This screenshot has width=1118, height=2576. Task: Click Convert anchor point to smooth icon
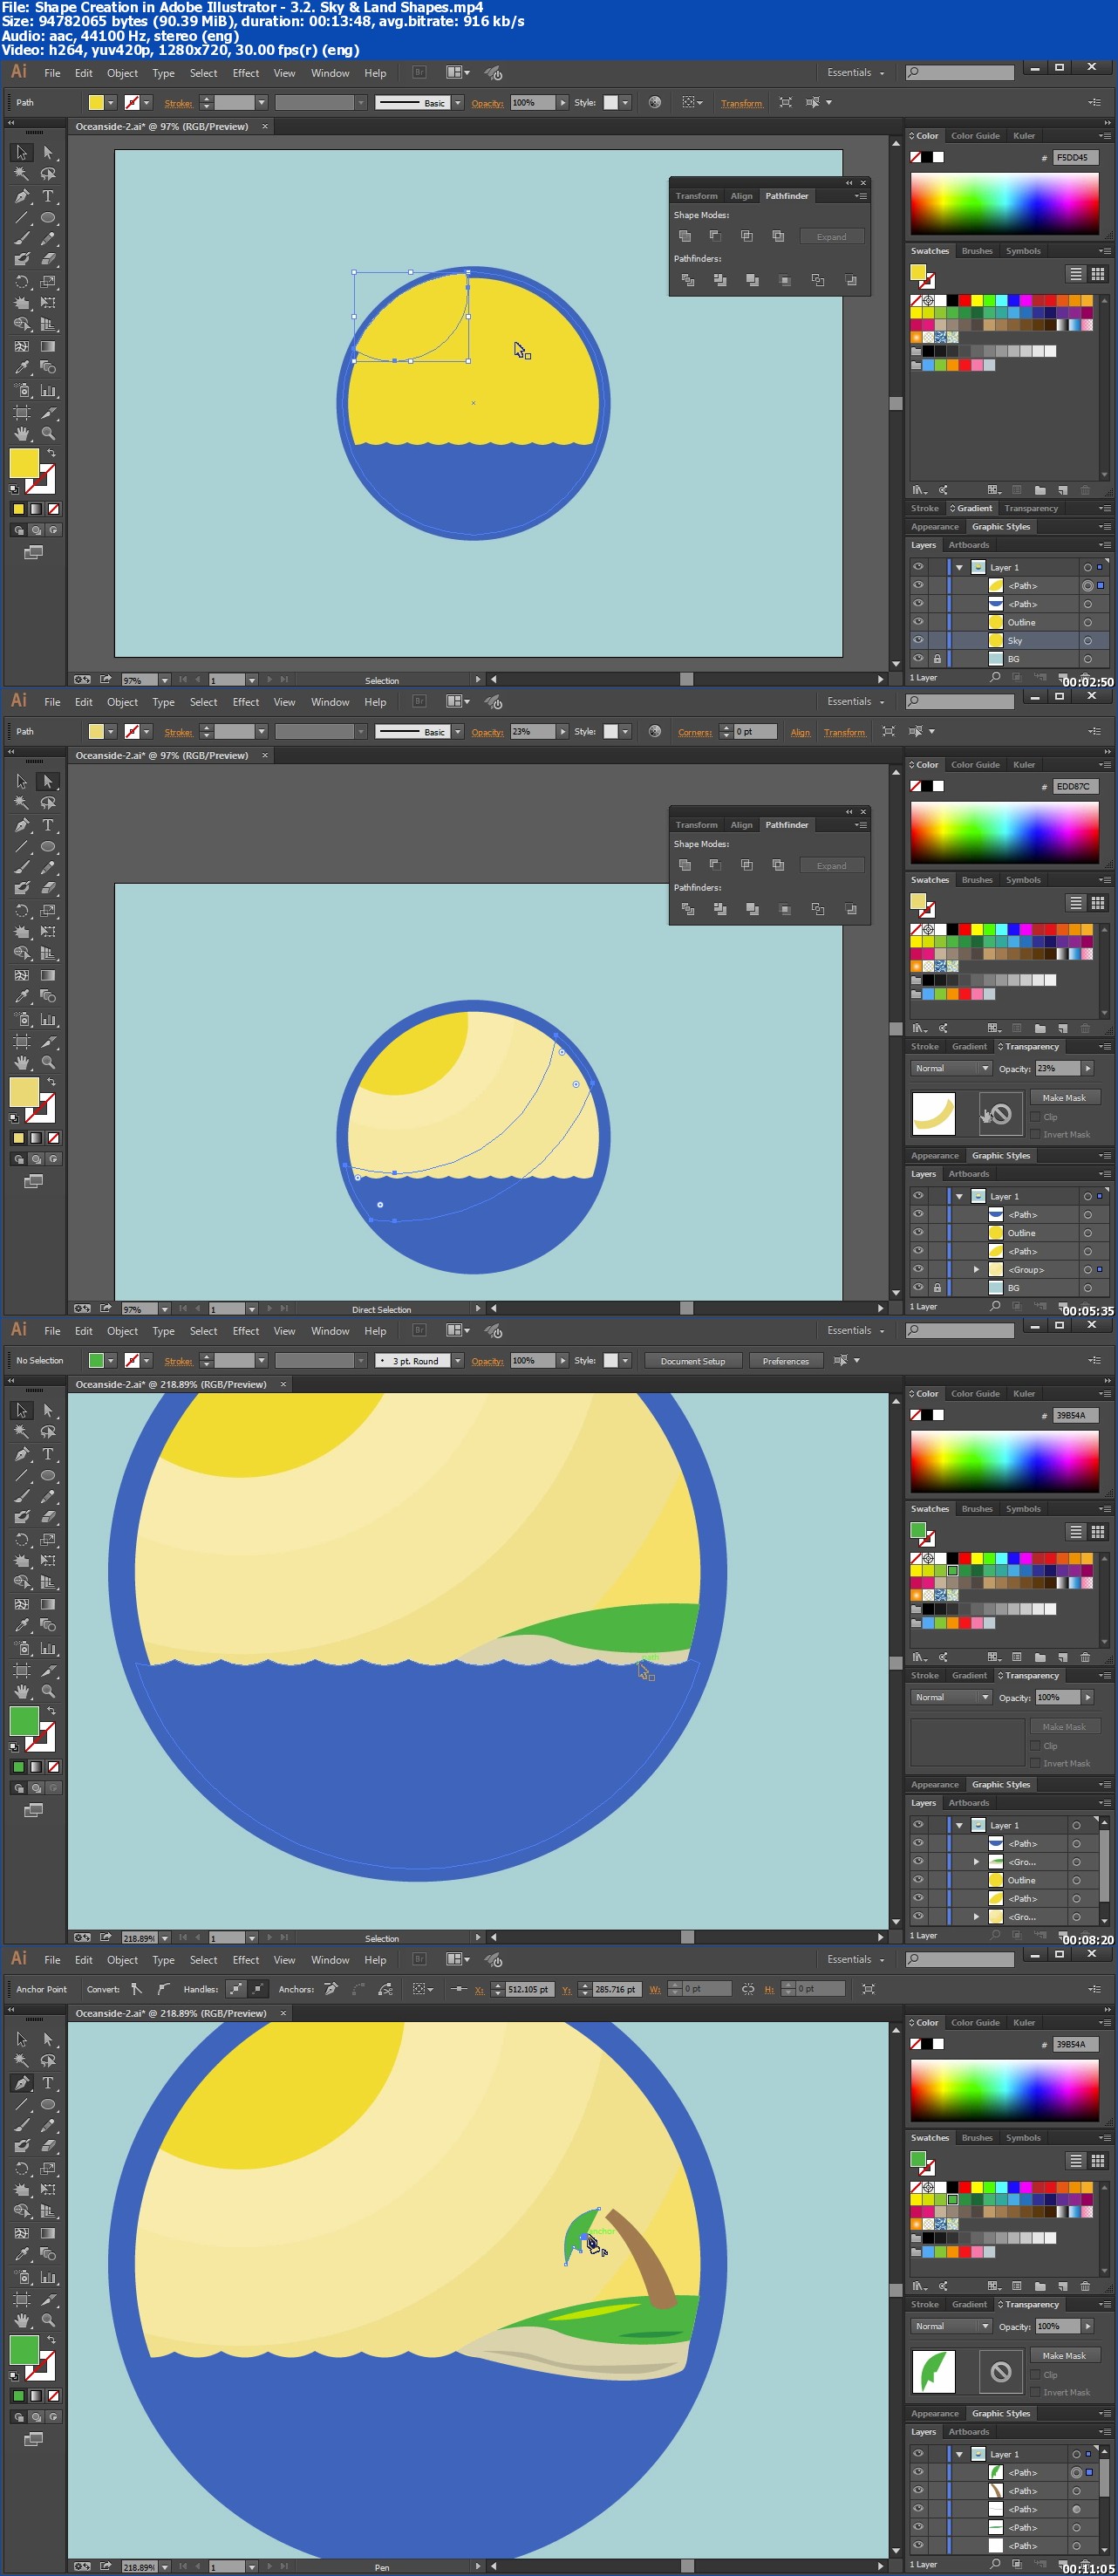click(x=162, y=1989)
